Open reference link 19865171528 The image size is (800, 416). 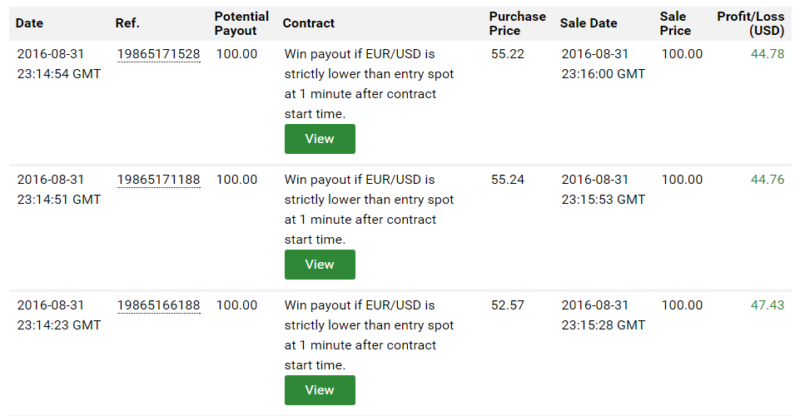159,54
